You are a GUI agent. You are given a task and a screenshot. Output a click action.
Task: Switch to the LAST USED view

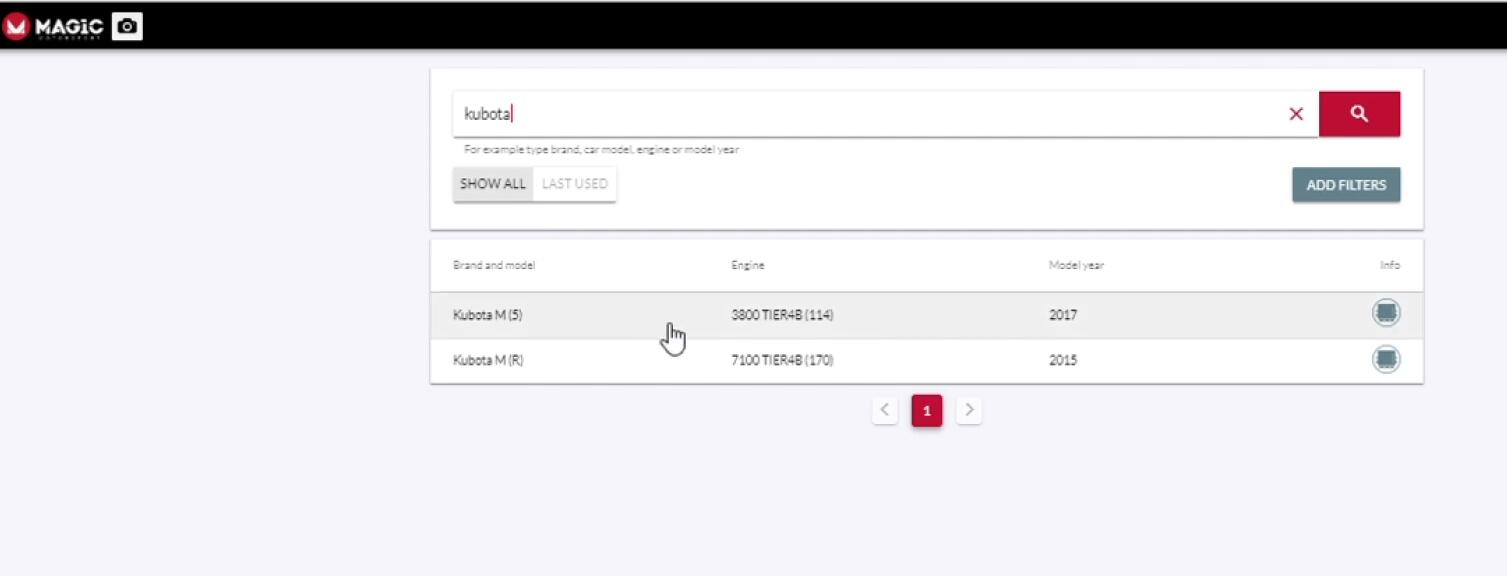click(x=575, y=184)
